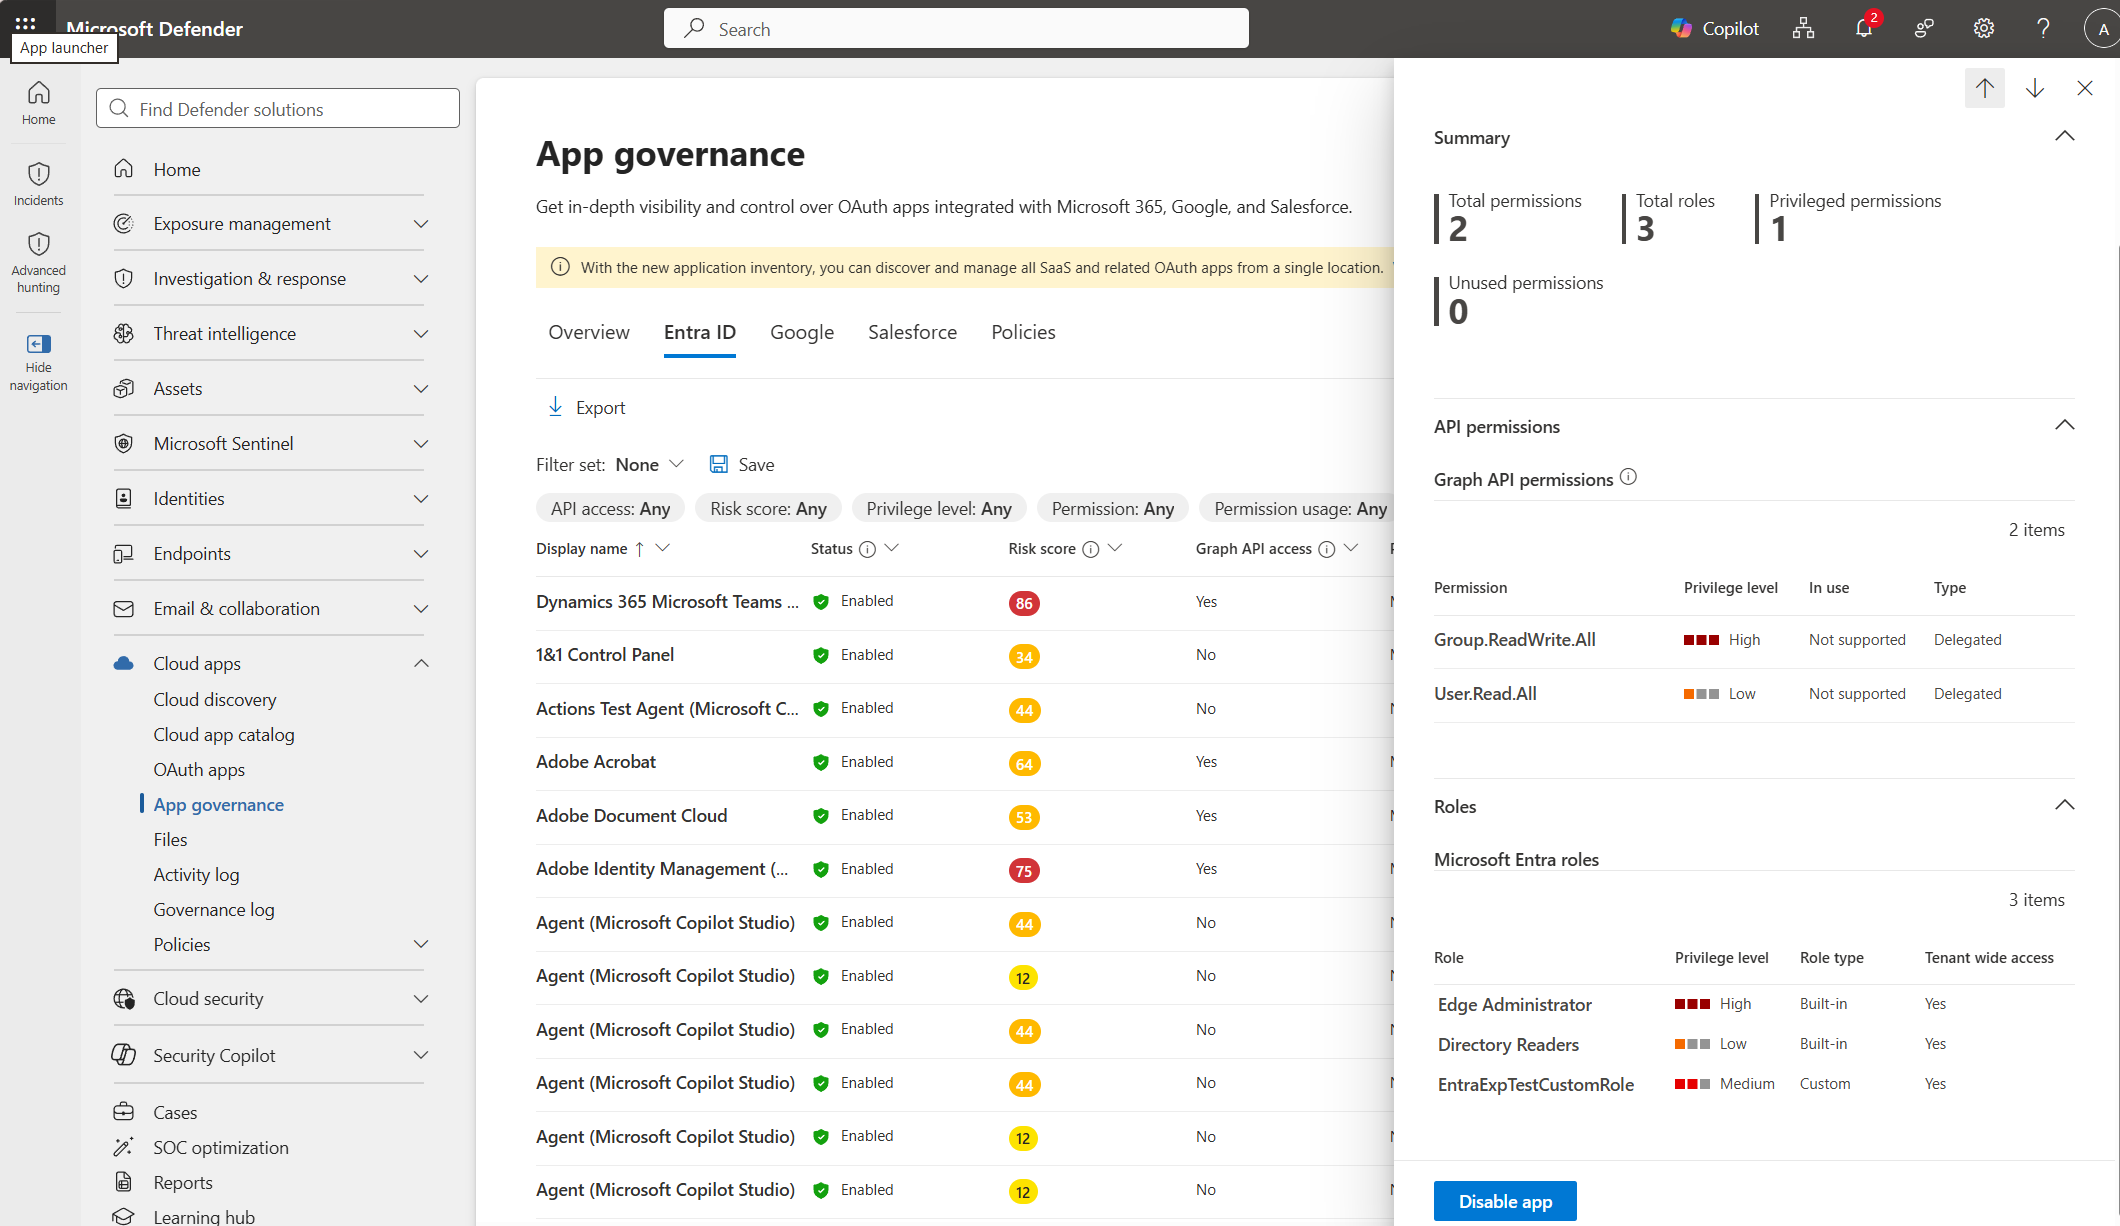The image size is (2120, 1226).
Task: Expand Threat intelligence menu
Action: (x=421, y=334)
